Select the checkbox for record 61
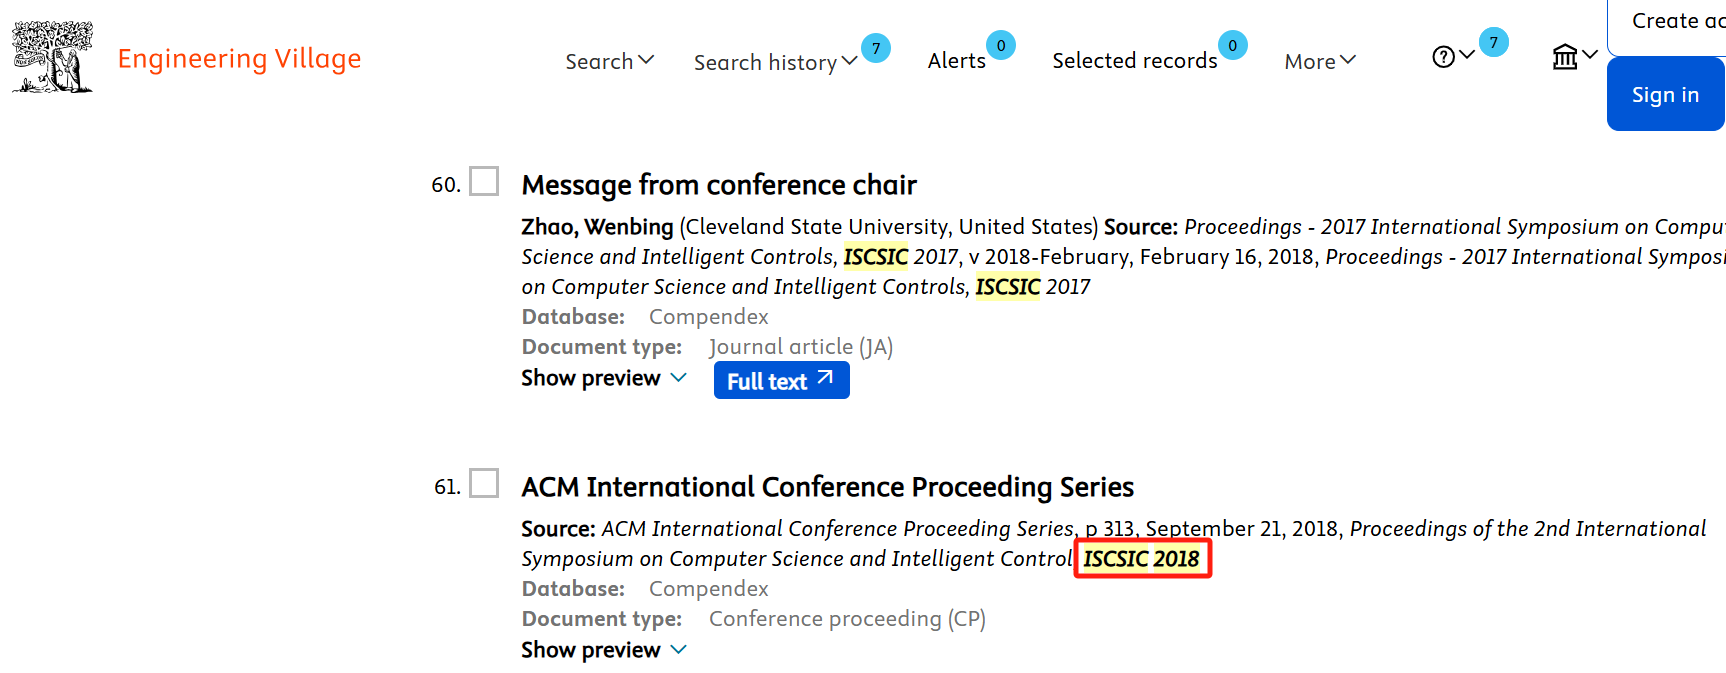The height and width of the screenshot is (673, 1726). pos(484,483)
